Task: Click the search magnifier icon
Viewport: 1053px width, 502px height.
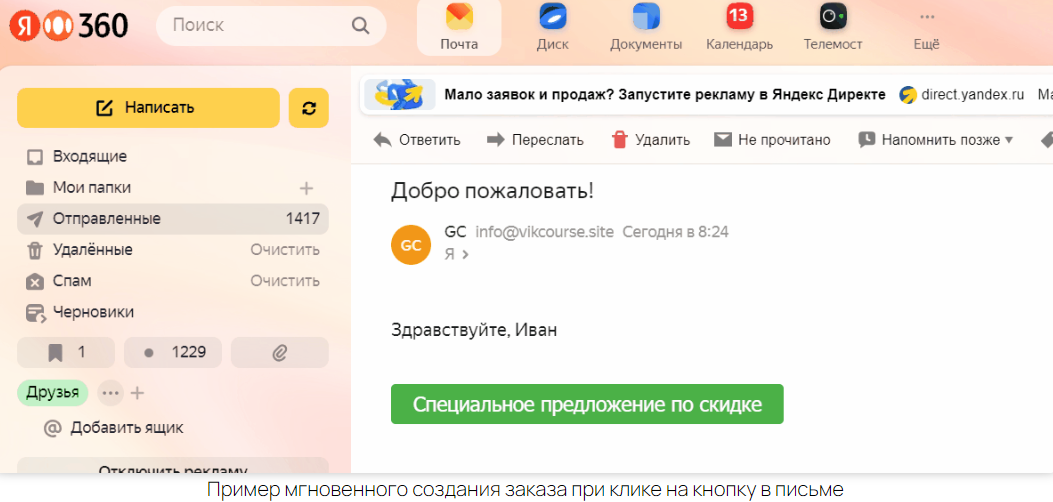Action: [361, 26]
